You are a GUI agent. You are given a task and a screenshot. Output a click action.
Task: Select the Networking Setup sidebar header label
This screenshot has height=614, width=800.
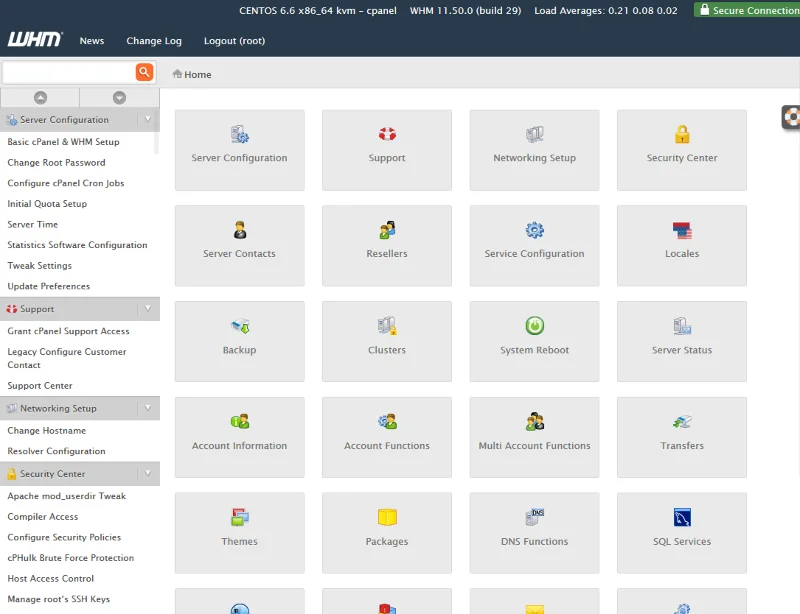[x=58, y=408]
